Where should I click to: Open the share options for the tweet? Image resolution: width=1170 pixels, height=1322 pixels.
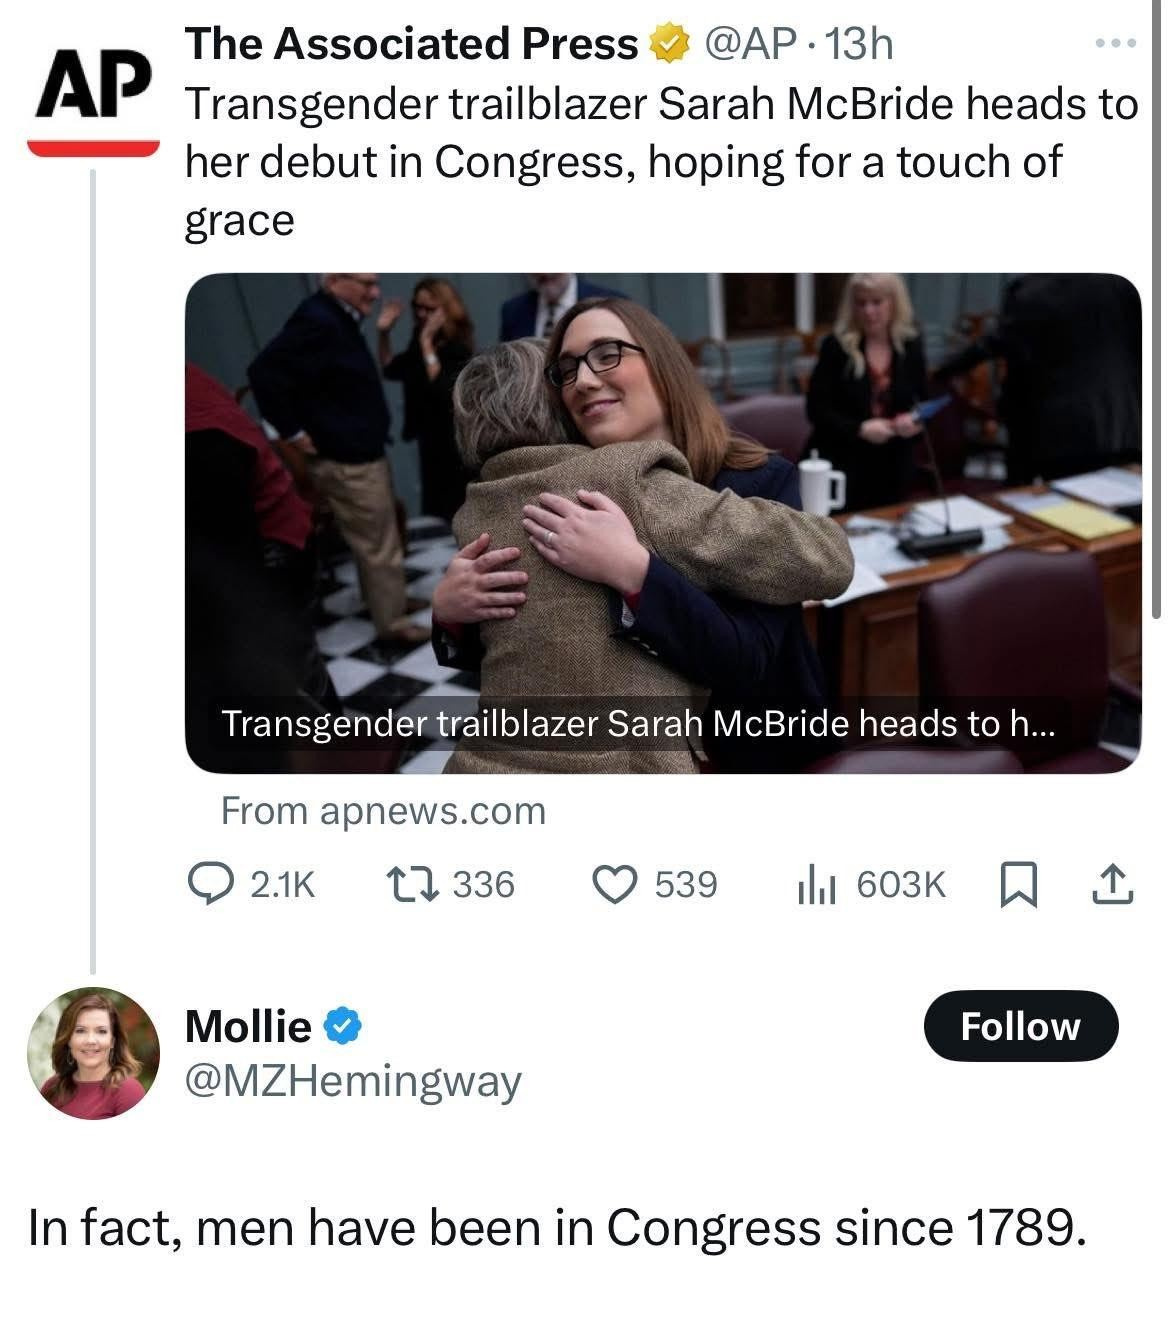tap(1114, 883)
